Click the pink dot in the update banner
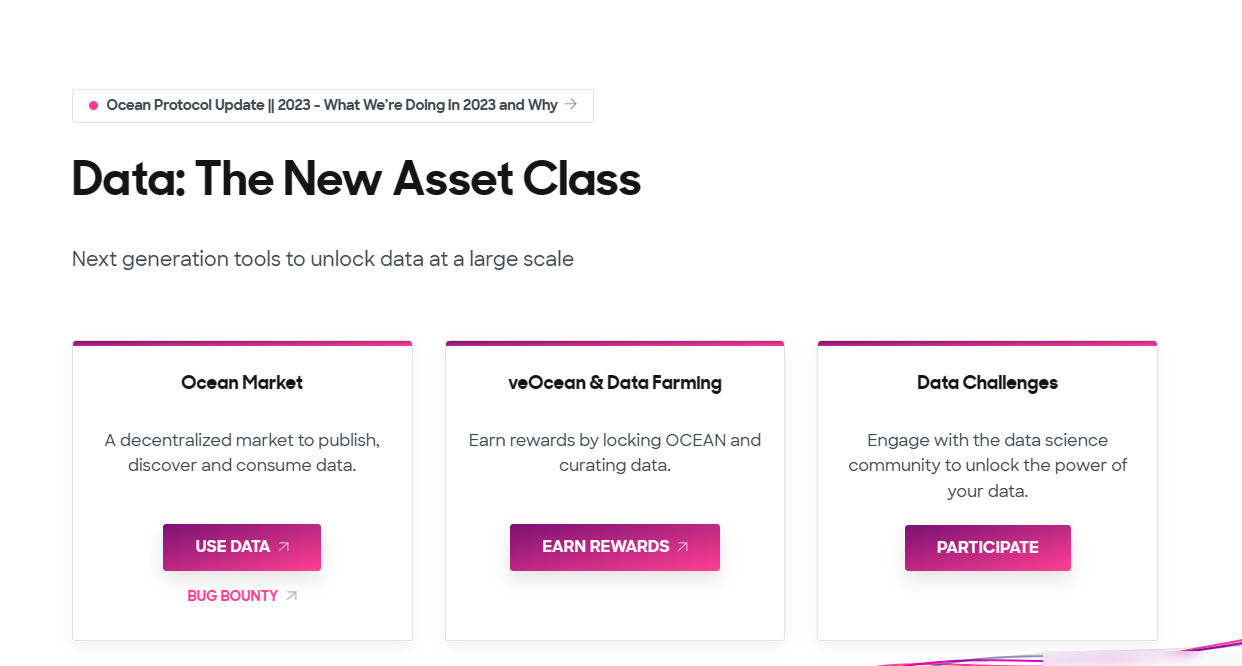This screenshot has width=1242, height=666. (93, 105)
